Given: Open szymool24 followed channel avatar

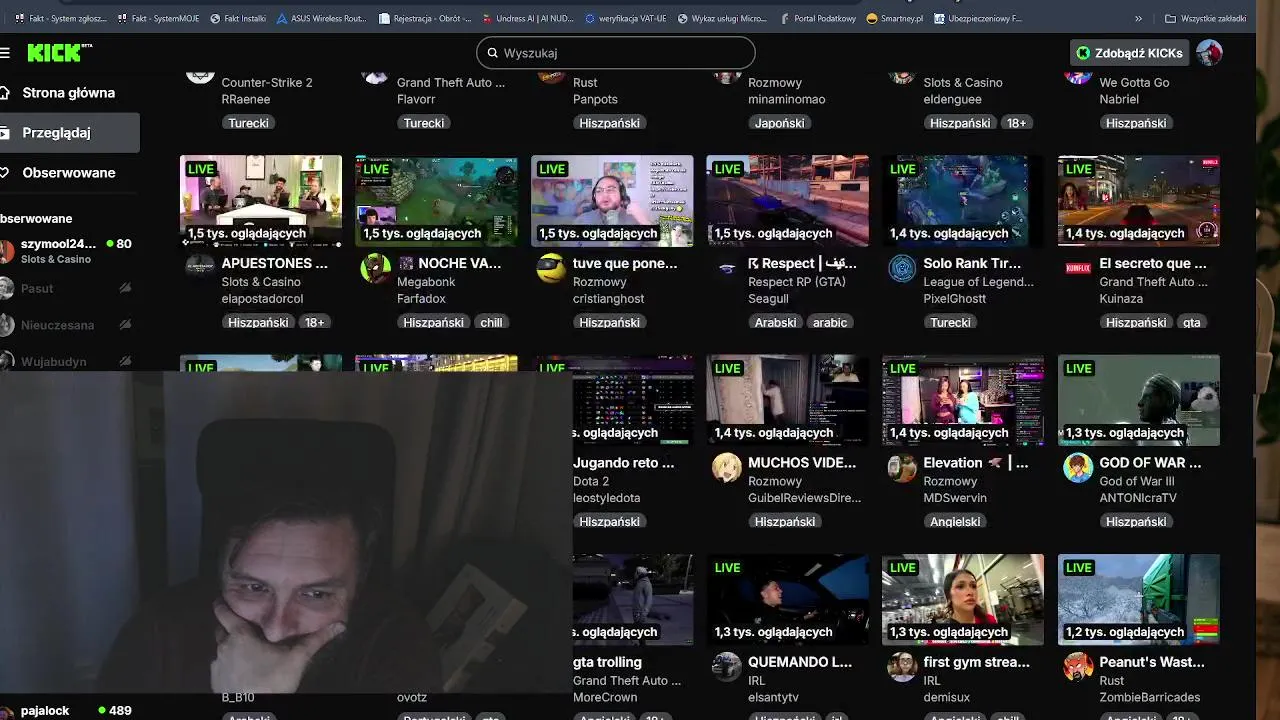Looking at the screenshot, I should coord(7,251).
